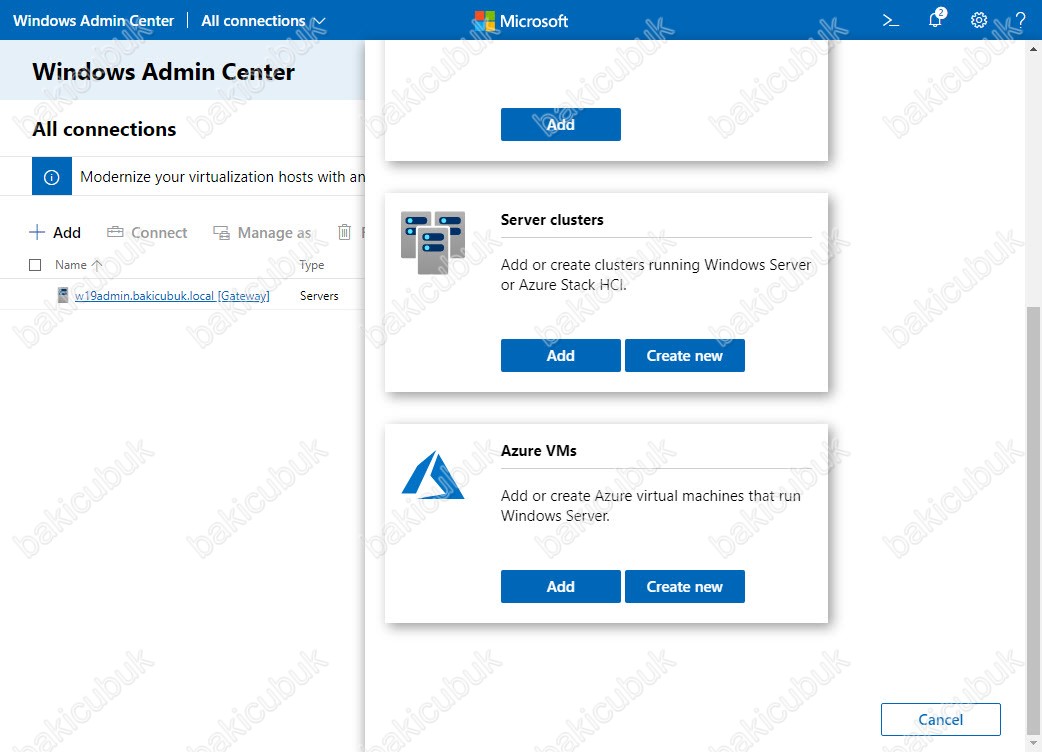Click Connect in the connections toolbar
1042x752 pixels.
[147, 233]
